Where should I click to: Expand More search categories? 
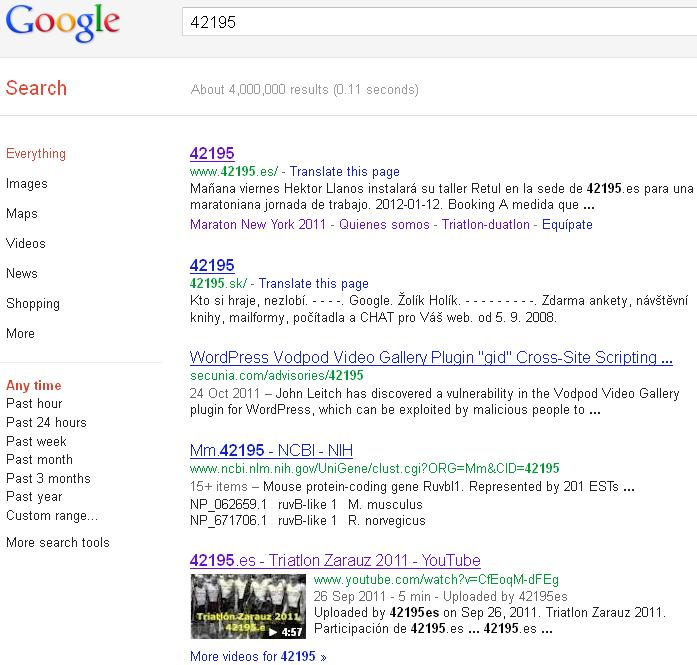coord(20,334)
